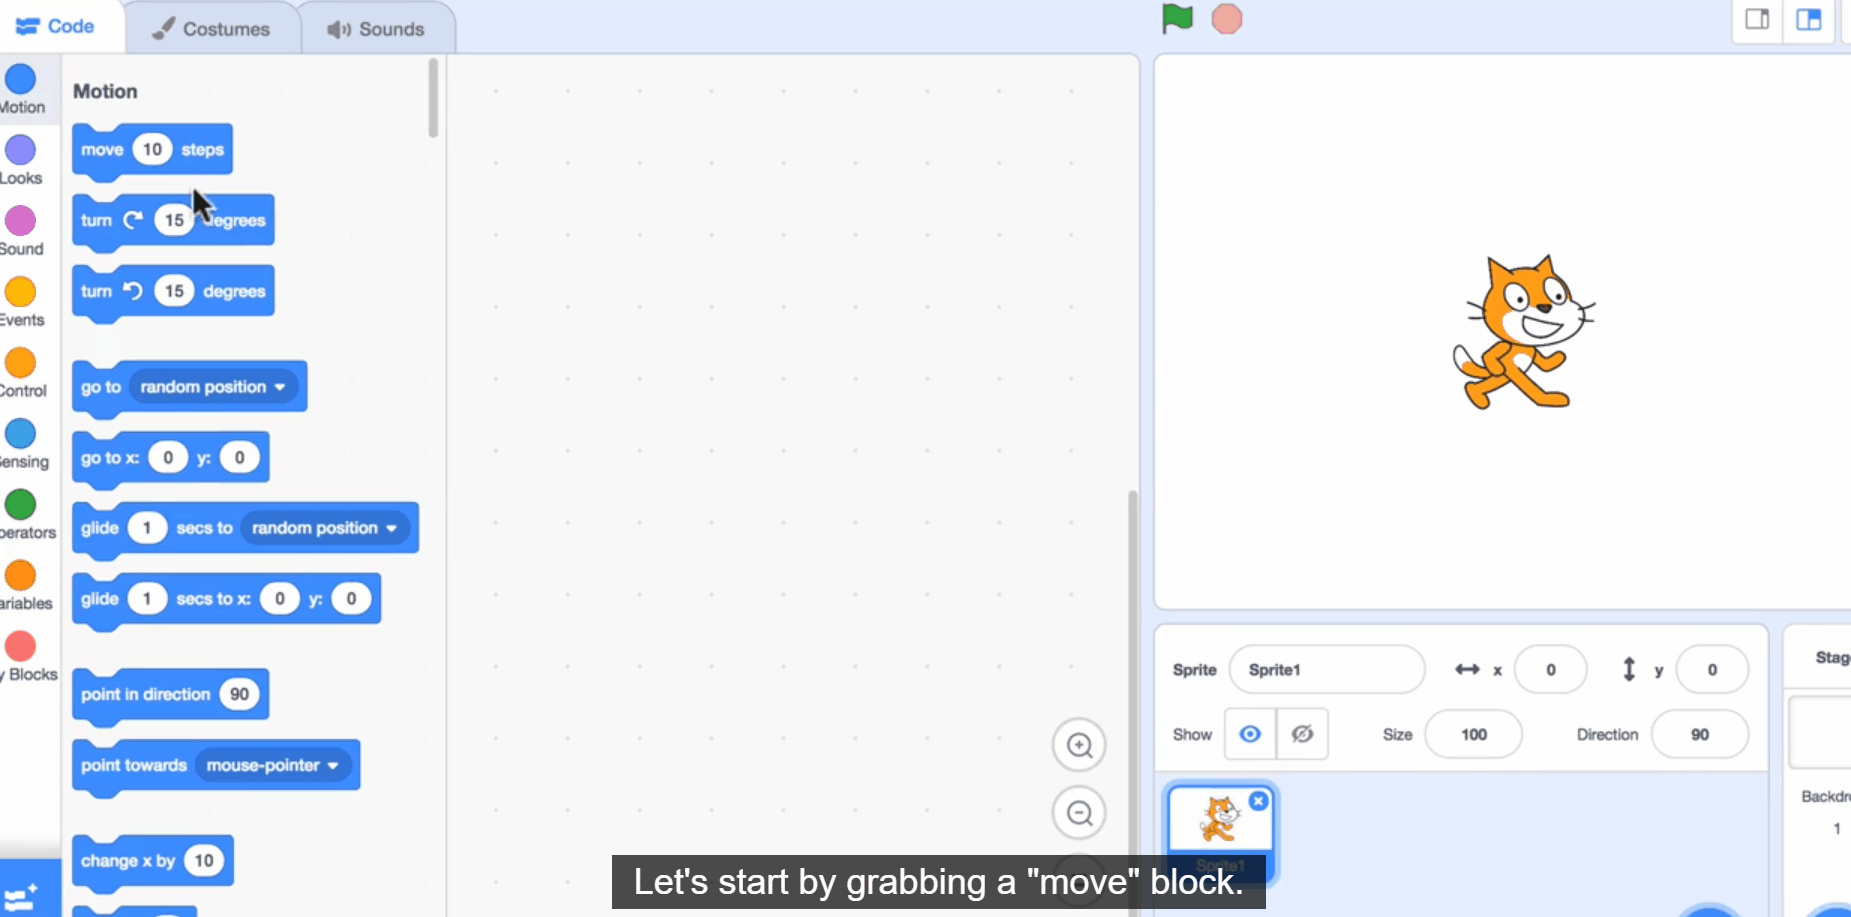The image size is (1851, 917).
Task: Switch to the Costumes tab
Action: click(x=212, y=29)
